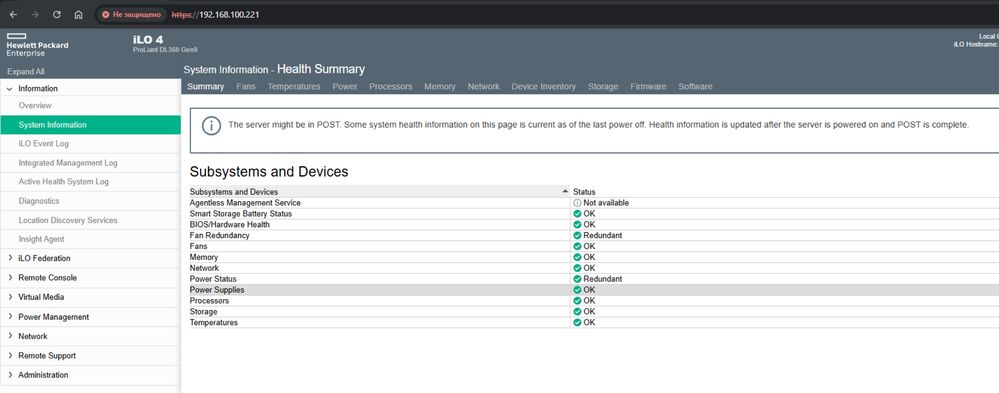999x393 pixels.
Task: Click the green OK icon for Power Supplies
Action: tap(577, 290)
